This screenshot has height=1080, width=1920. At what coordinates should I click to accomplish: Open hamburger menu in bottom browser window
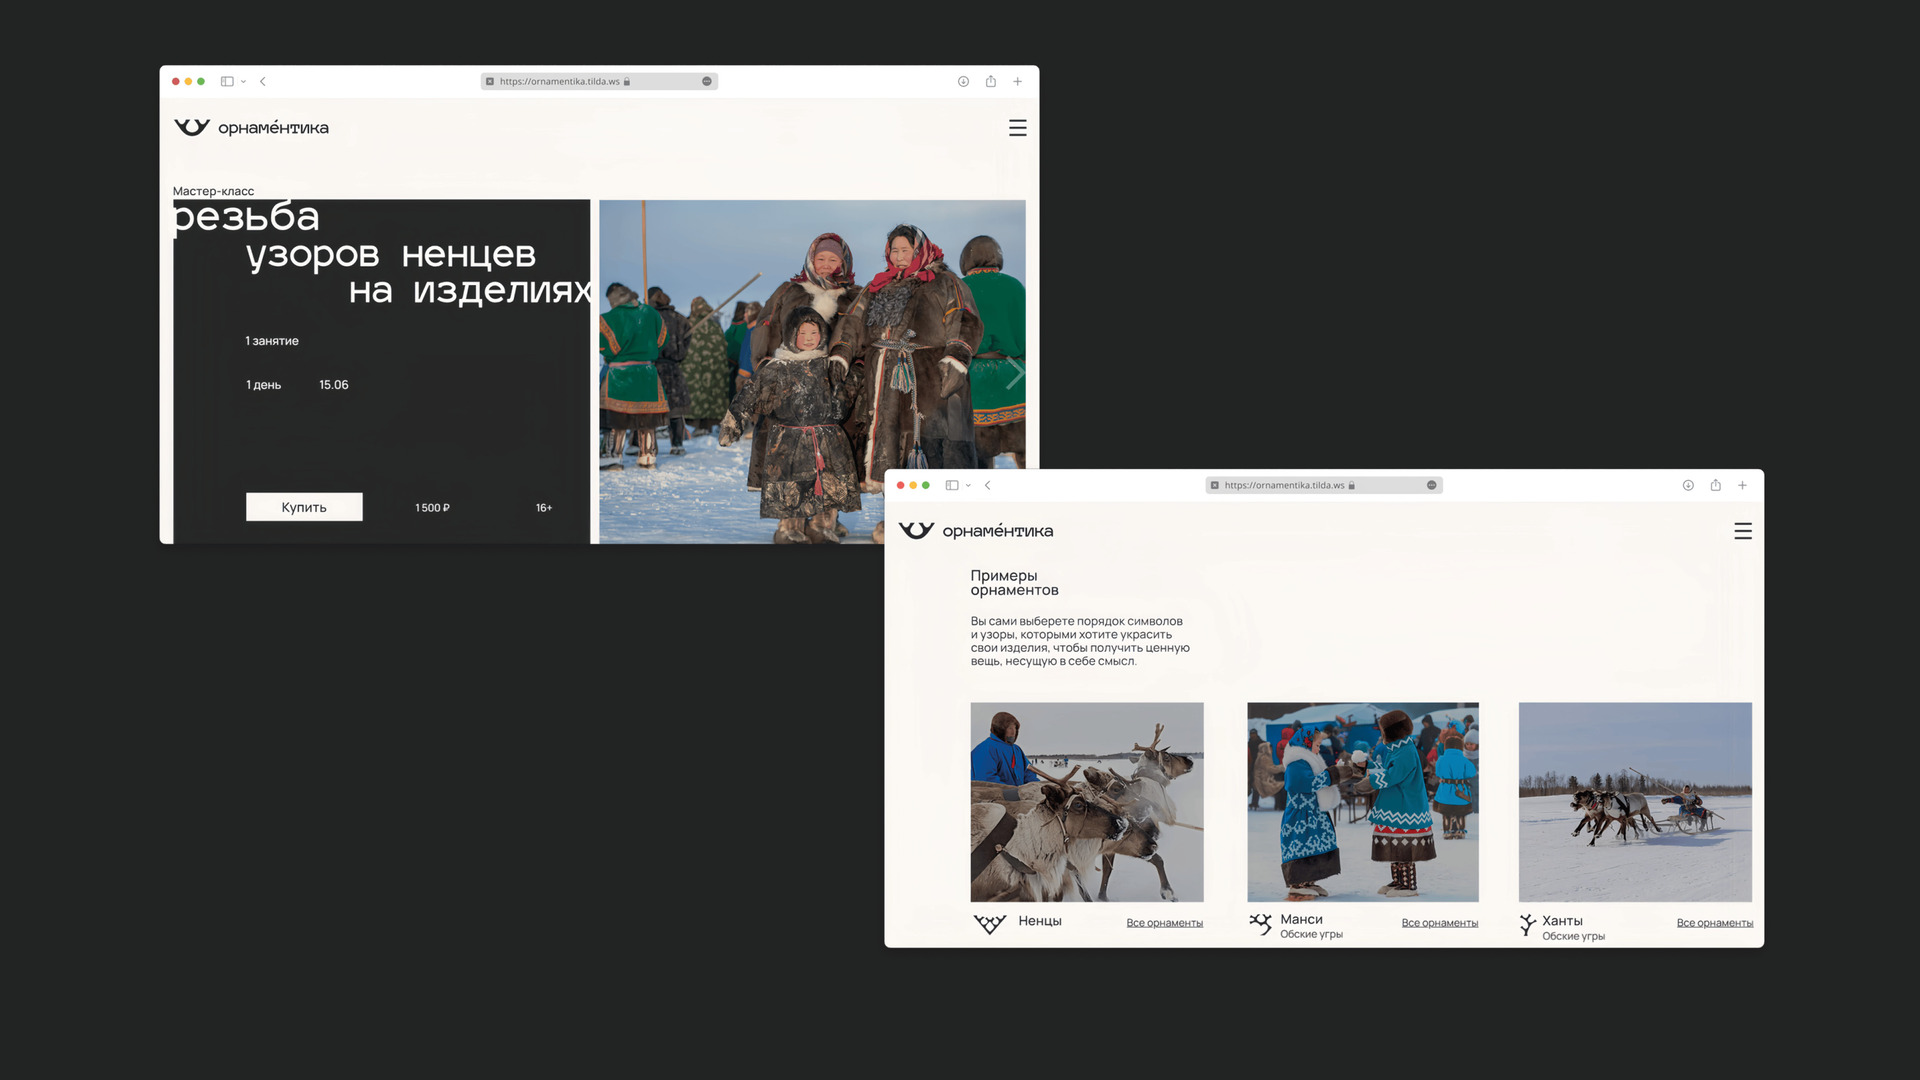coord(1742,531)
